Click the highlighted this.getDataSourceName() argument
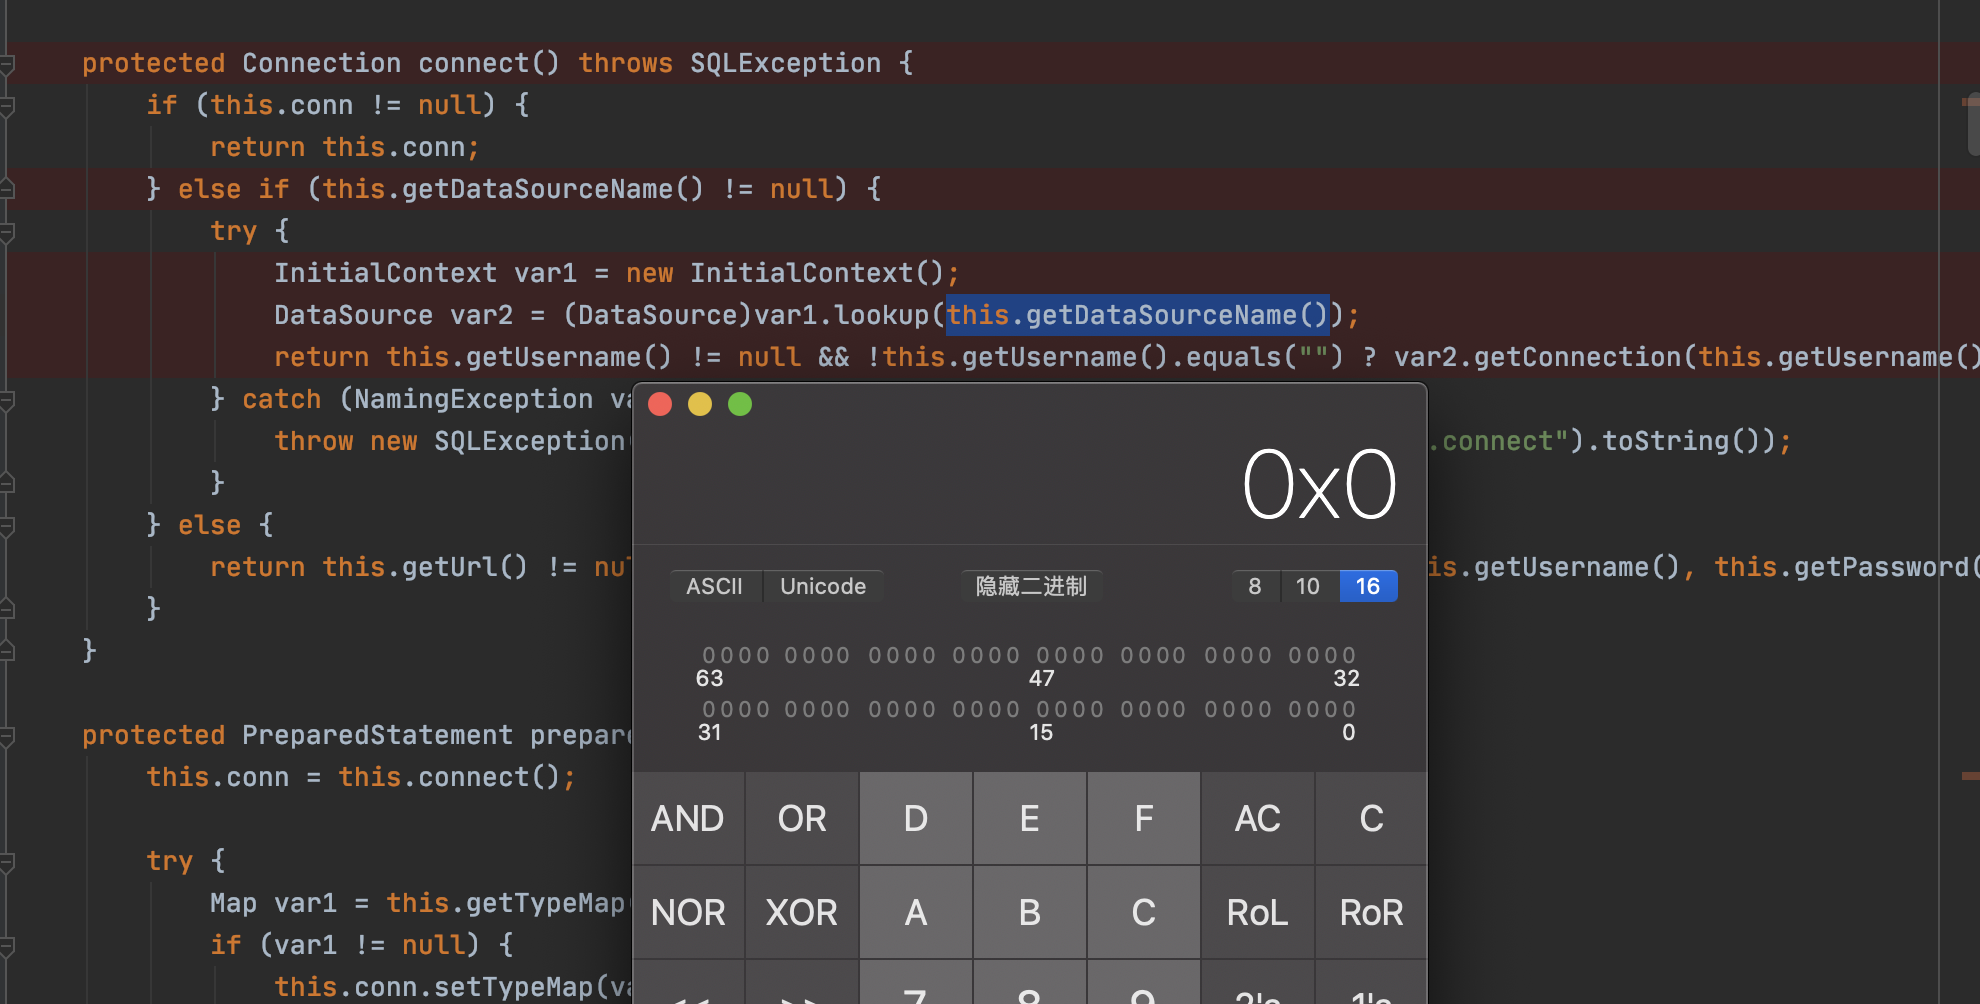Screen dimensions: 1980x1004 [1136, 315]
